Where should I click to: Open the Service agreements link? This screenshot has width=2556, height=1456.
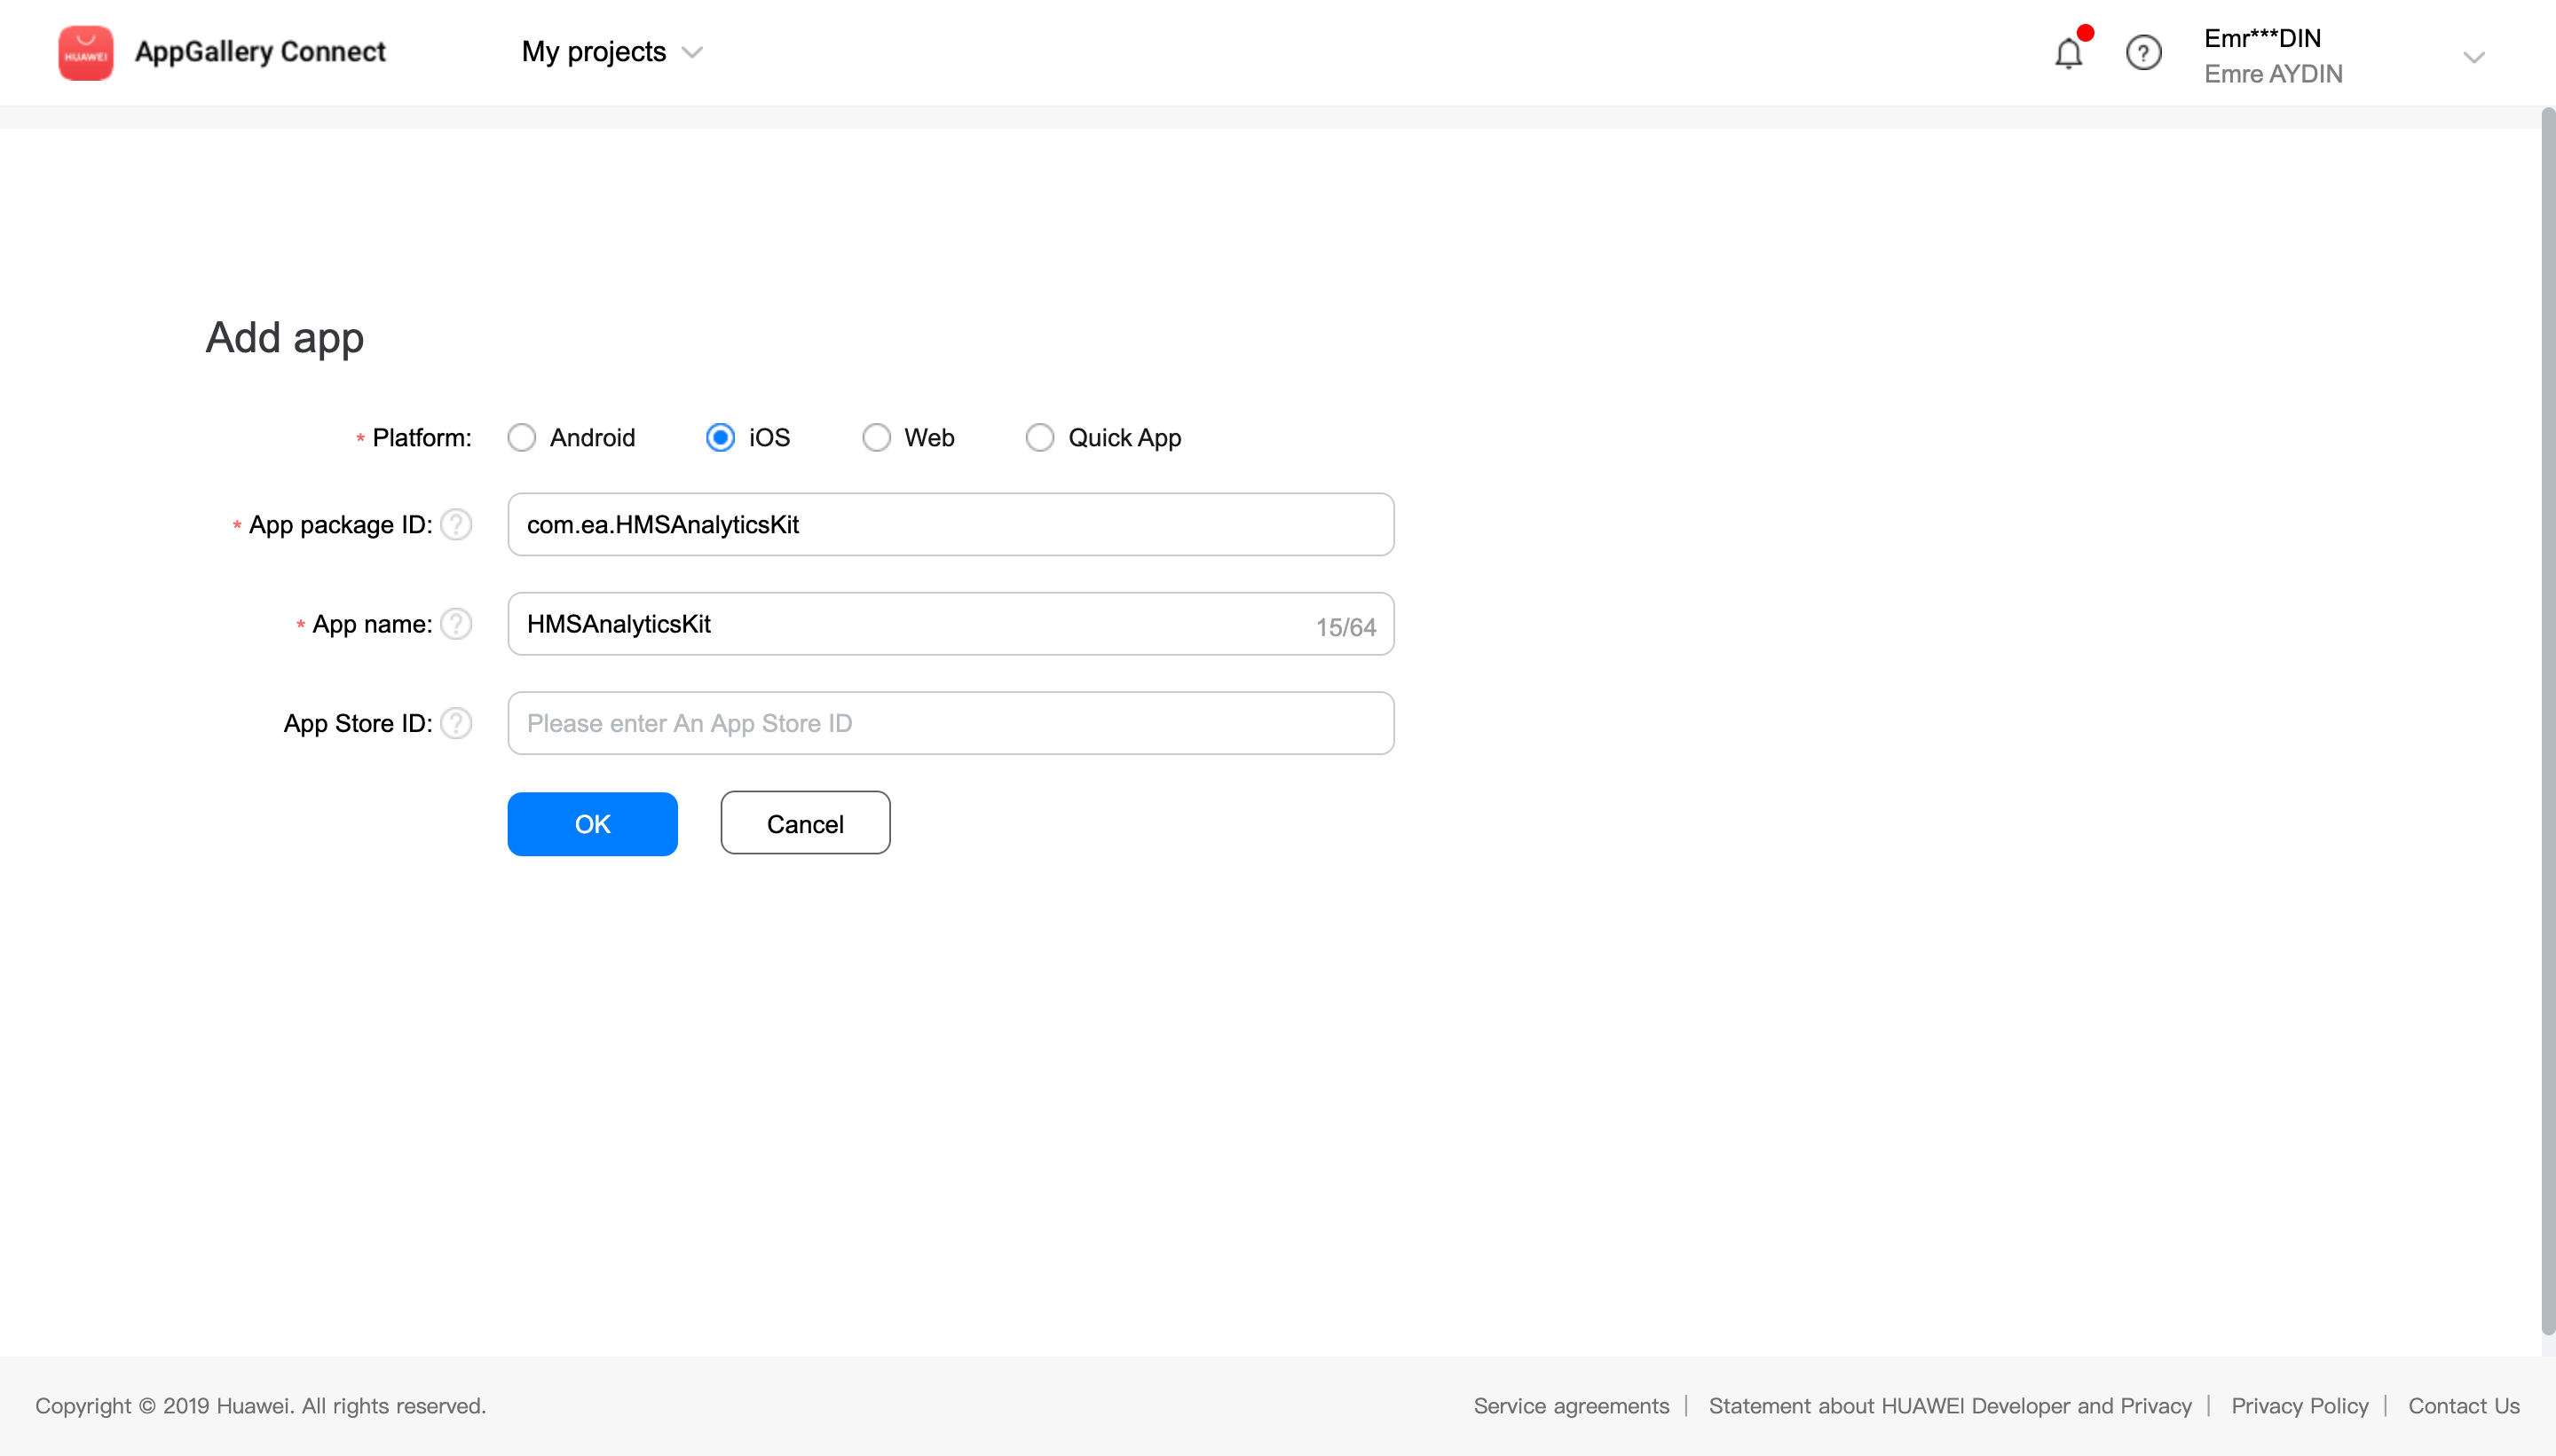[1571, 1405]
